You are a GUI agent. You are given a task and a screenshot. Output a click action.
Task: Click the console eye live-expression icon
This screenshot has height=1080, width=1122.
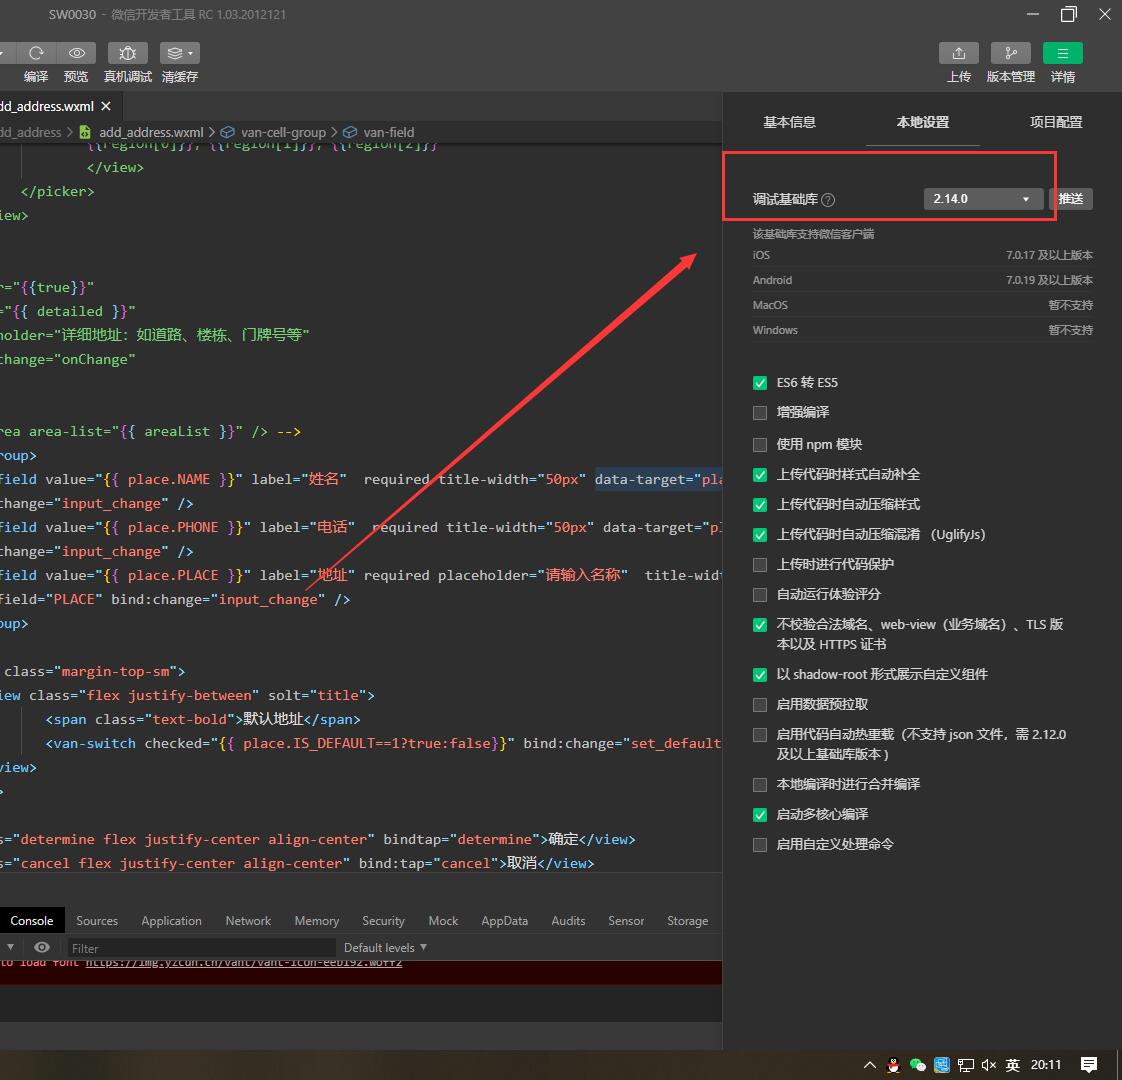click(42, 947)
